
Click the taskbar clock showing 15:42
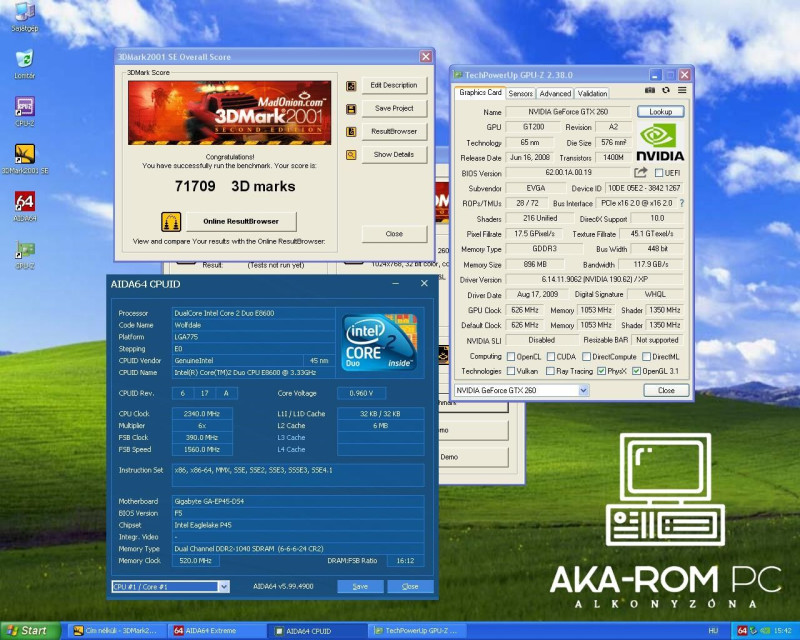[783, 631]
